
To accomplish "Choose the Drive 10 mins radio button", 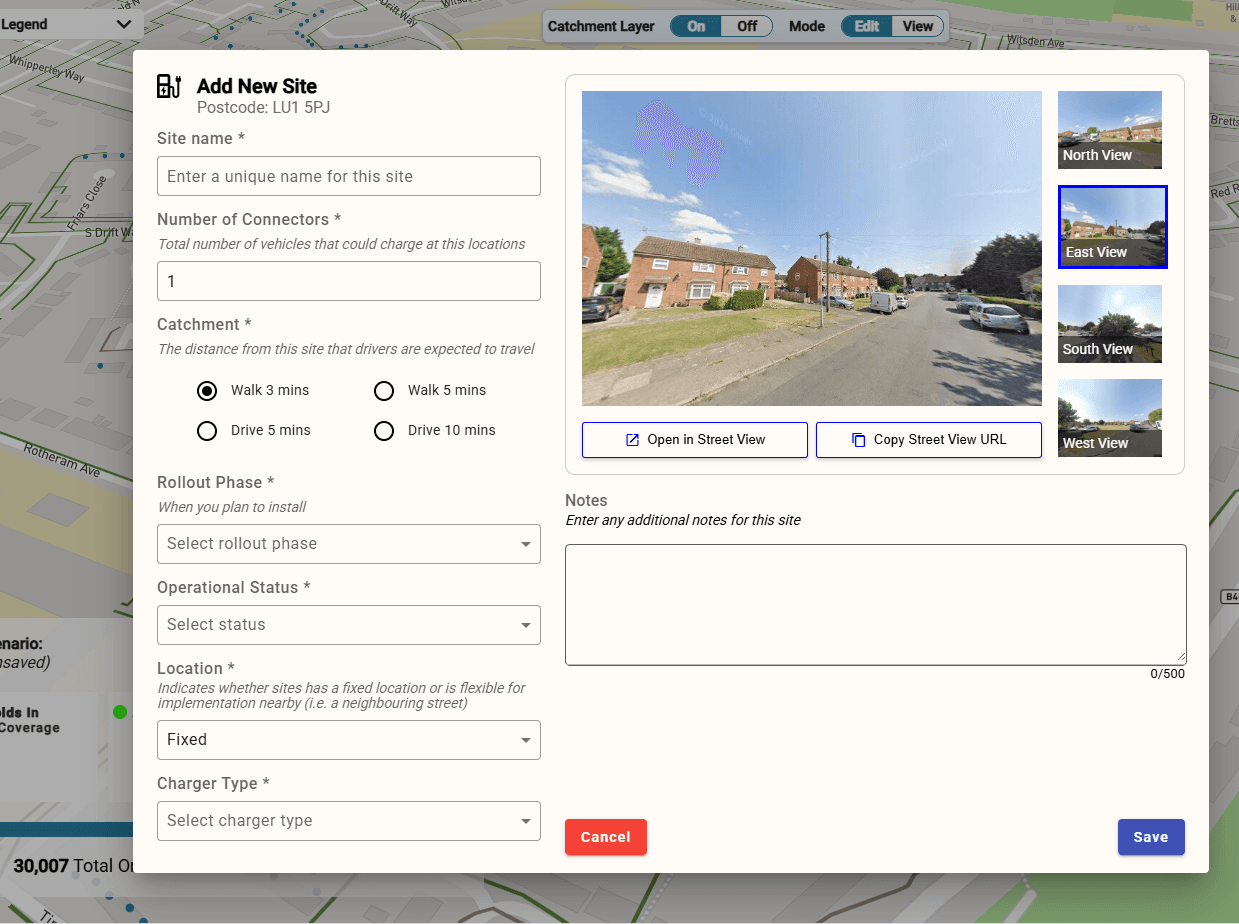I will coord(384,431).
